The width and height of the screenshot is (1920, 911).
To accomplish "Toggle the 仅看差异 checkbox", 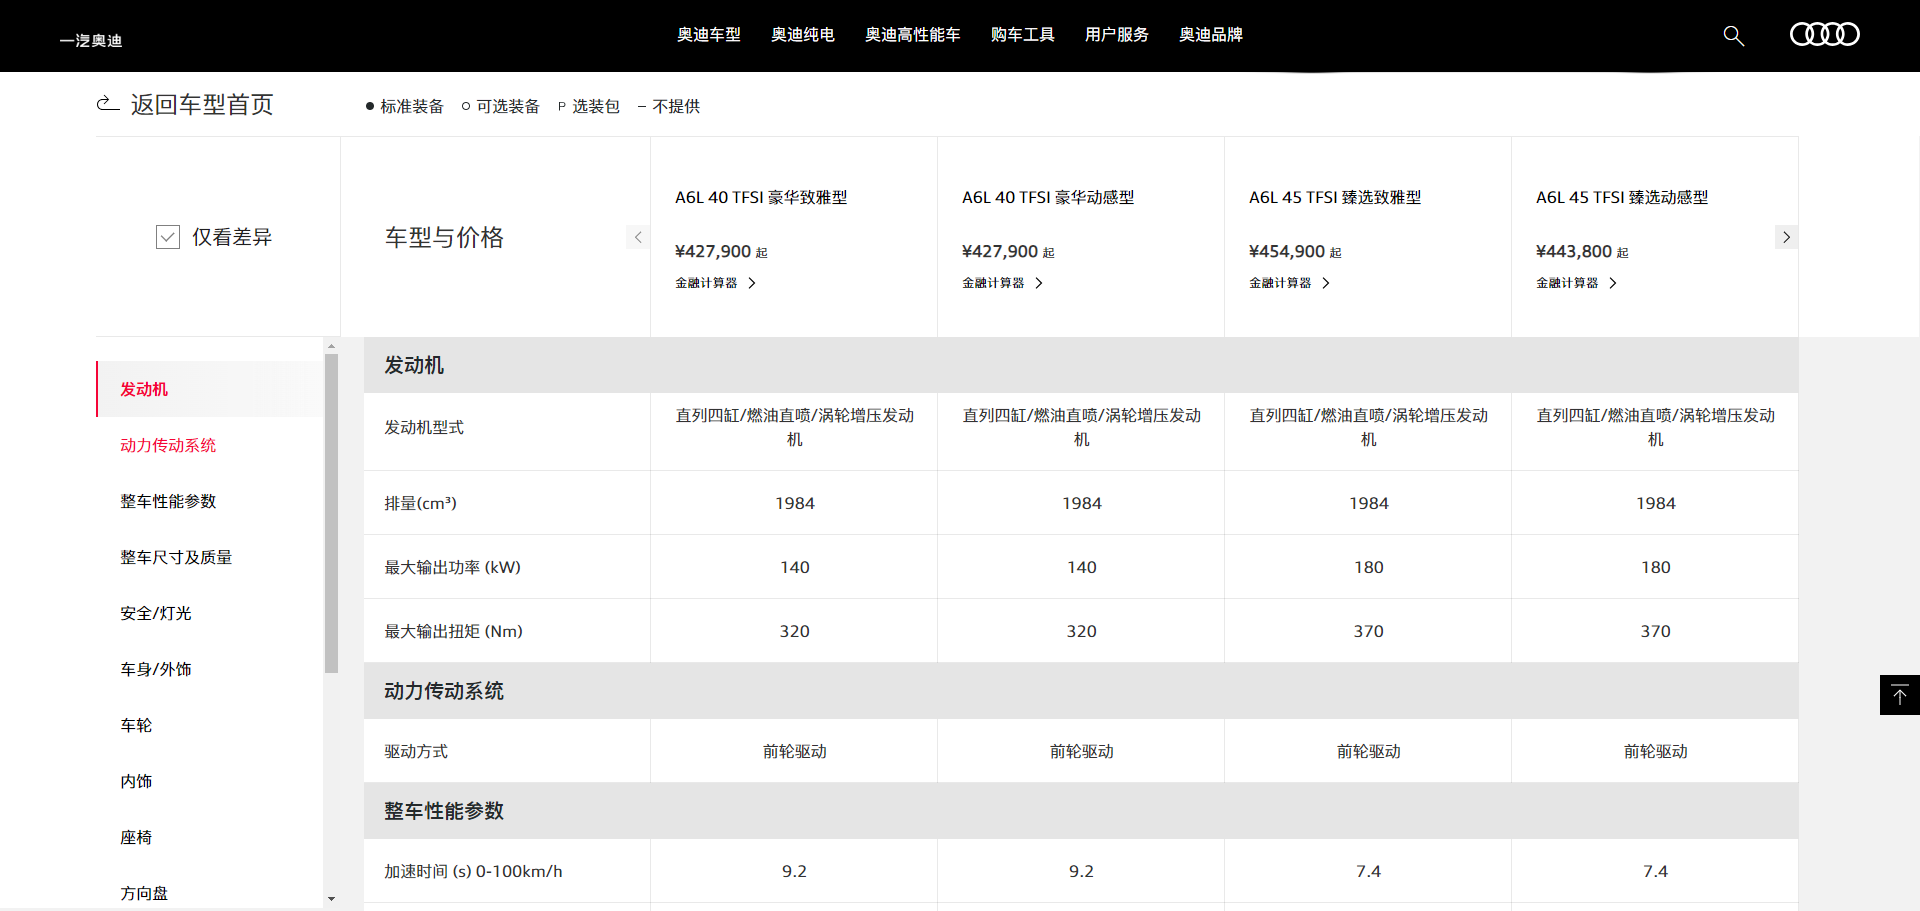I will pyautogui.click(x=168, y=237).
